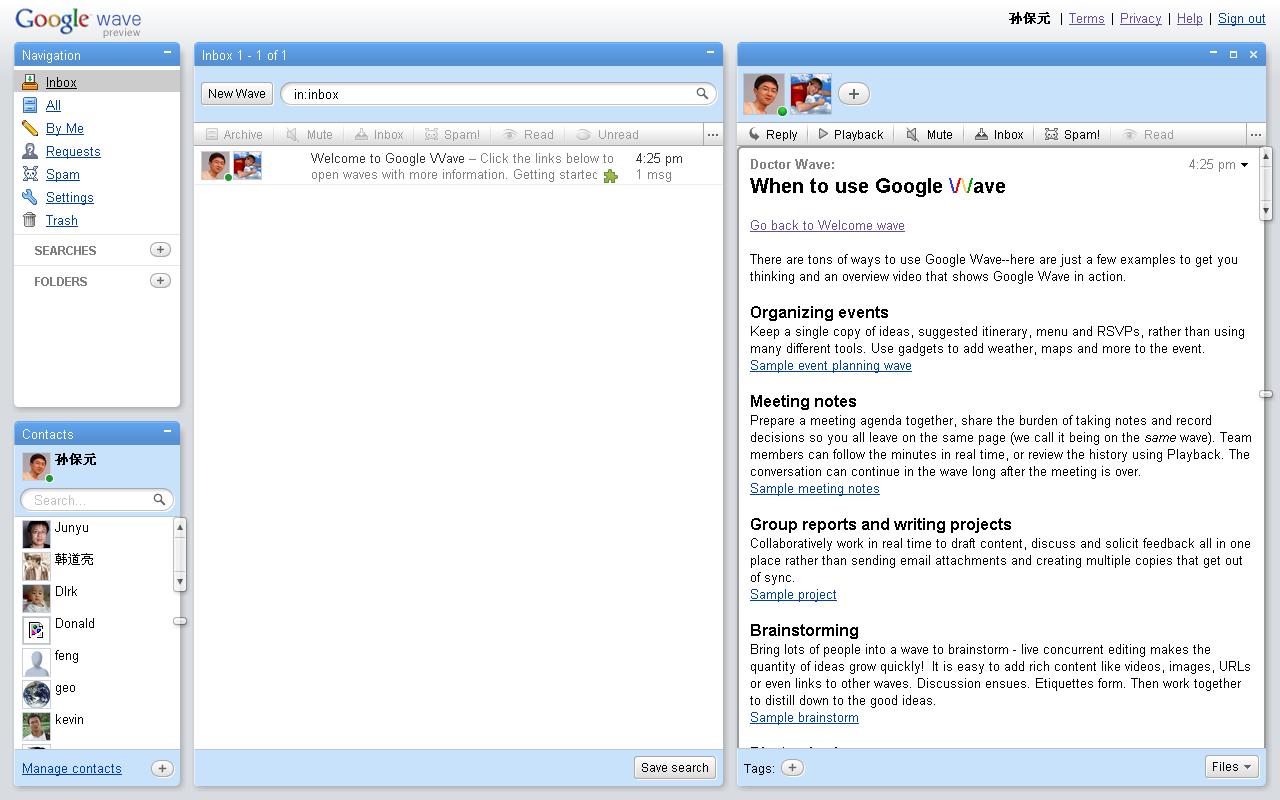Mute the open wave
Screen dimensions: 1280x800
tap(929, 134)
